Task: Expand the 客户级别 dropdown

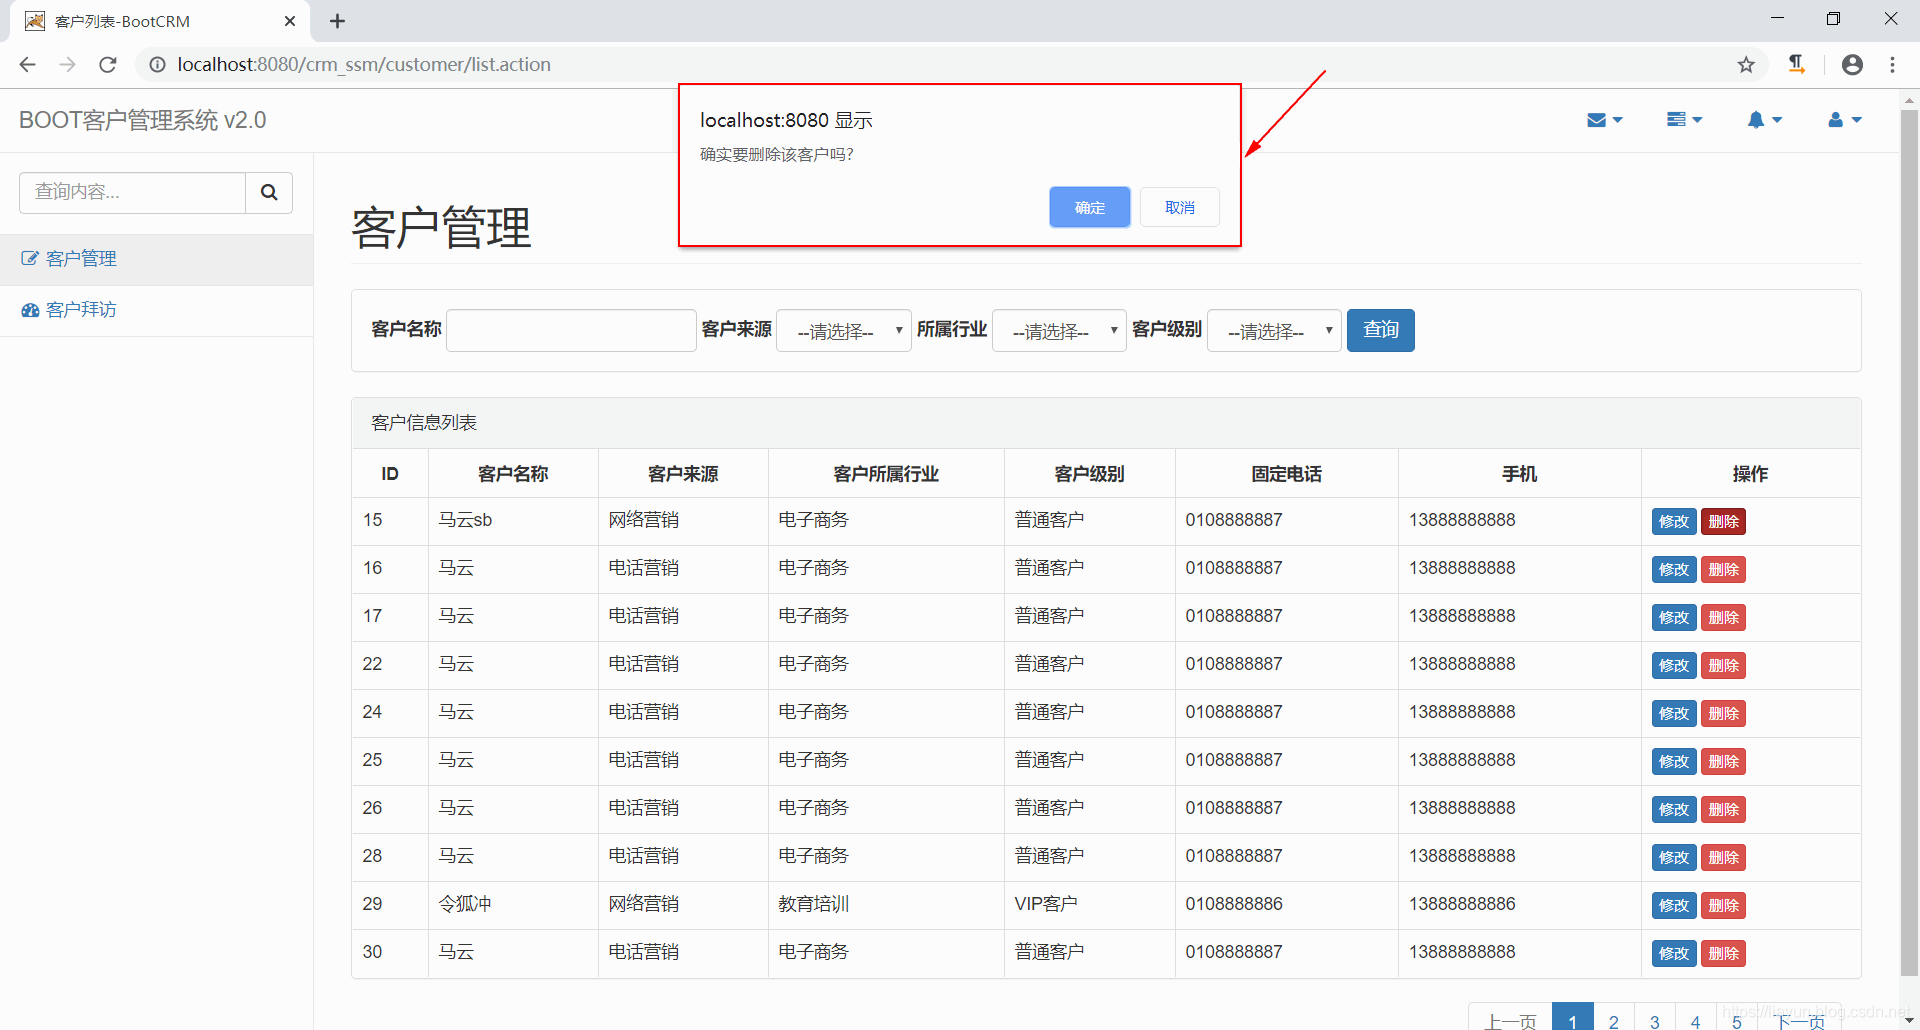Action: pyautogui.click(x=1274, y=330)
